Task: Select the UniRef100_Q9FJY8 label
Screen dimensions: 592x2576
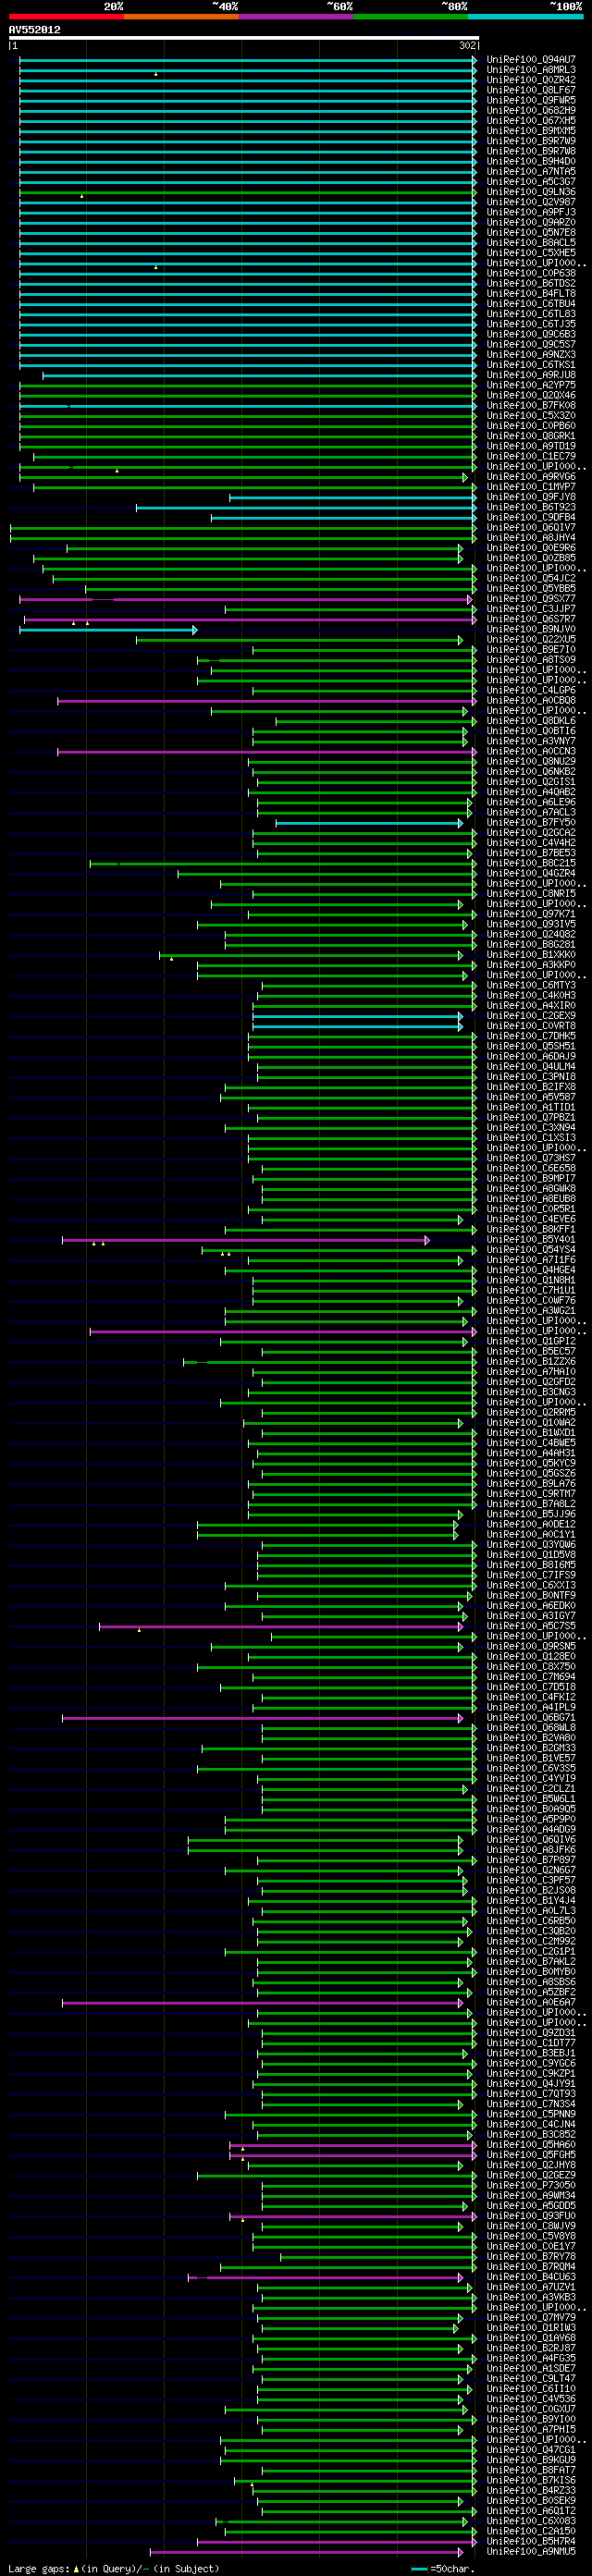Action: [x=531, y=497]
